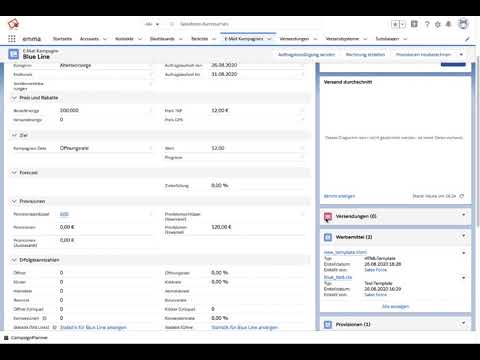Click the pencil icon to edit navigation
This screenshot has height=360, width=480.
(x=467, y=39)
